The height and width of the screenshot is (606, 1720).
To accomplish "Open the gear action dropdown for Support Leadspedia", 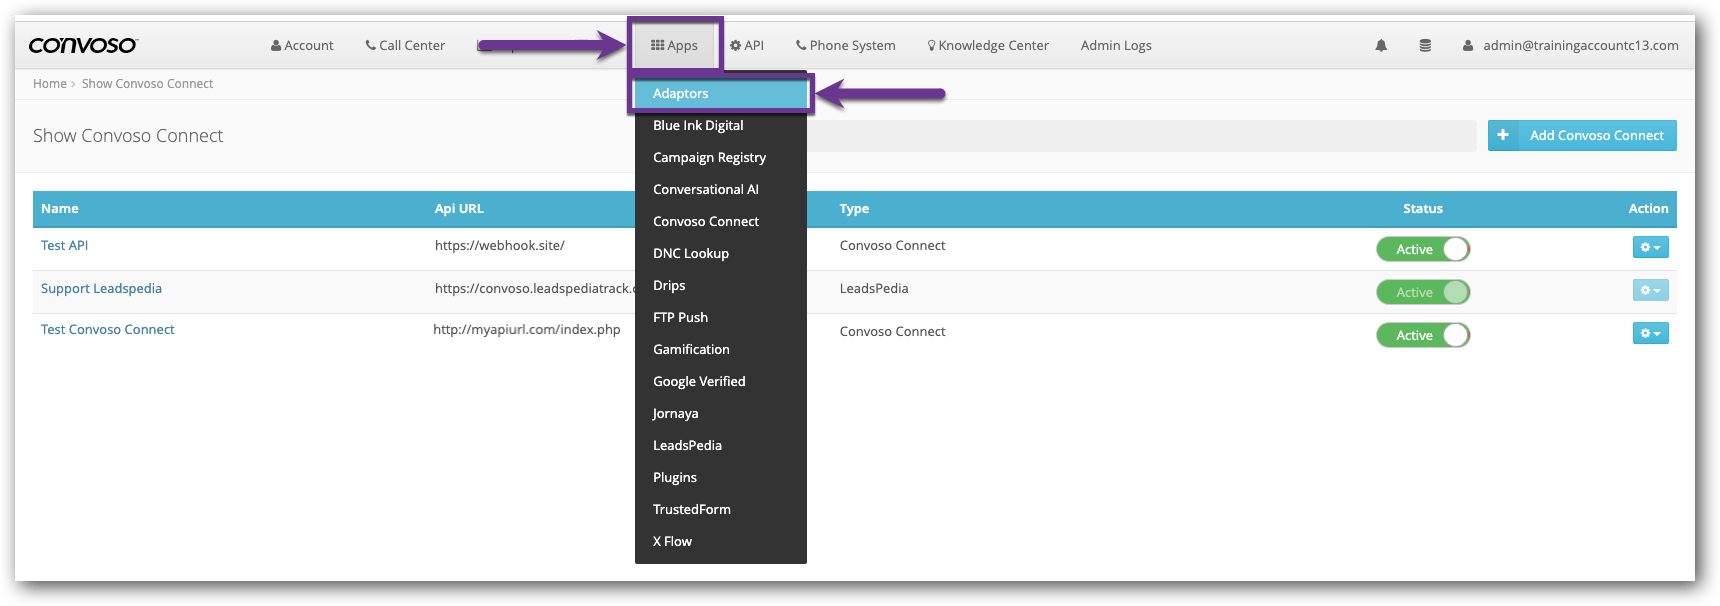I will [1650, 290].
